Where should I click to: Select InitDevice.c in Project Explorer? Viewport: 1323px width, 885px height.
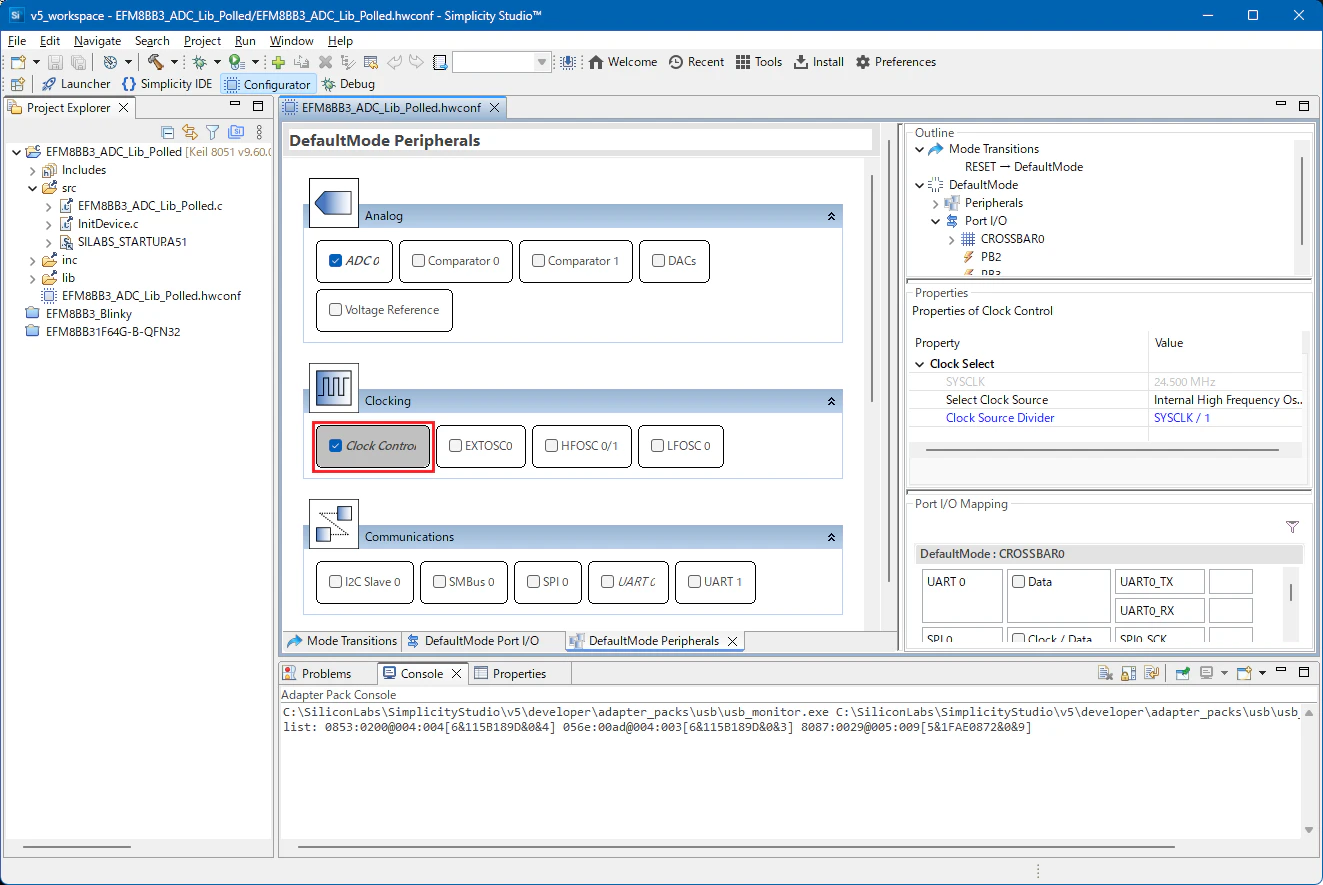[108, 224]
